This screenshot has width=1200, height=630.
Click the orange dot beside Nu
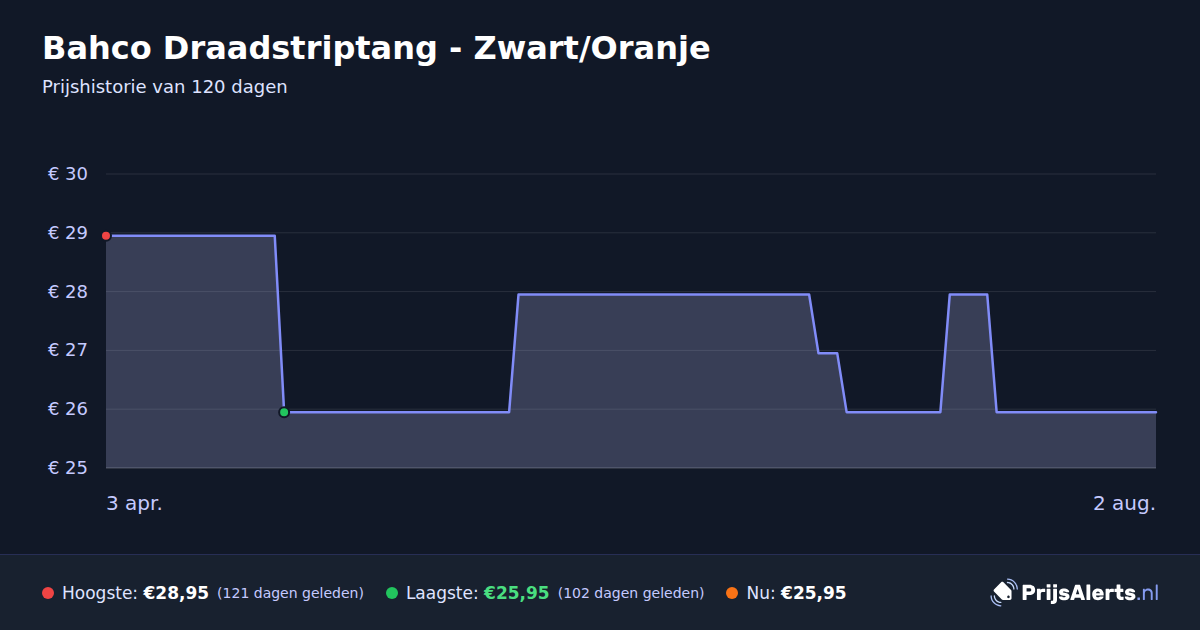(x=732, y=593)
